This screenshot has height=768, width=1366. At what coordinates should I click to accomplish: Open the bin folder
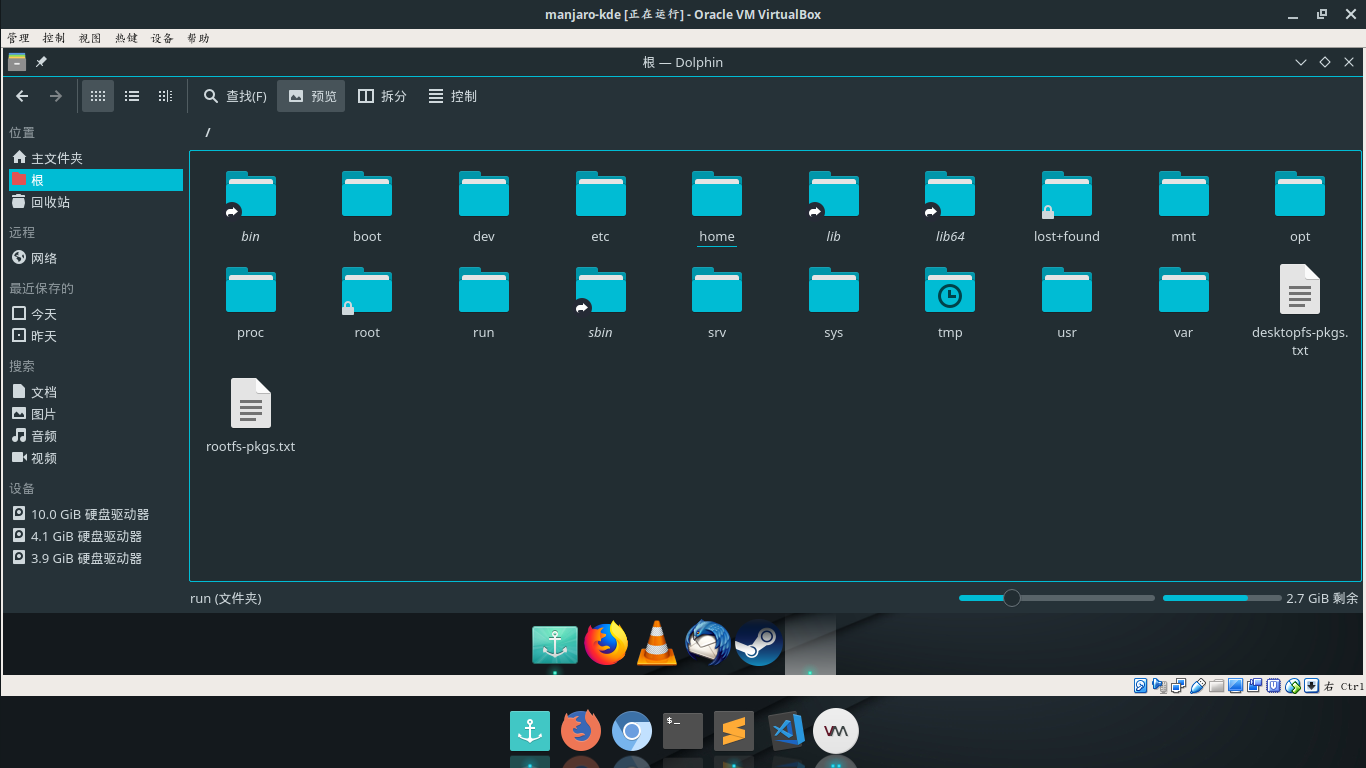tap(251, 207)
